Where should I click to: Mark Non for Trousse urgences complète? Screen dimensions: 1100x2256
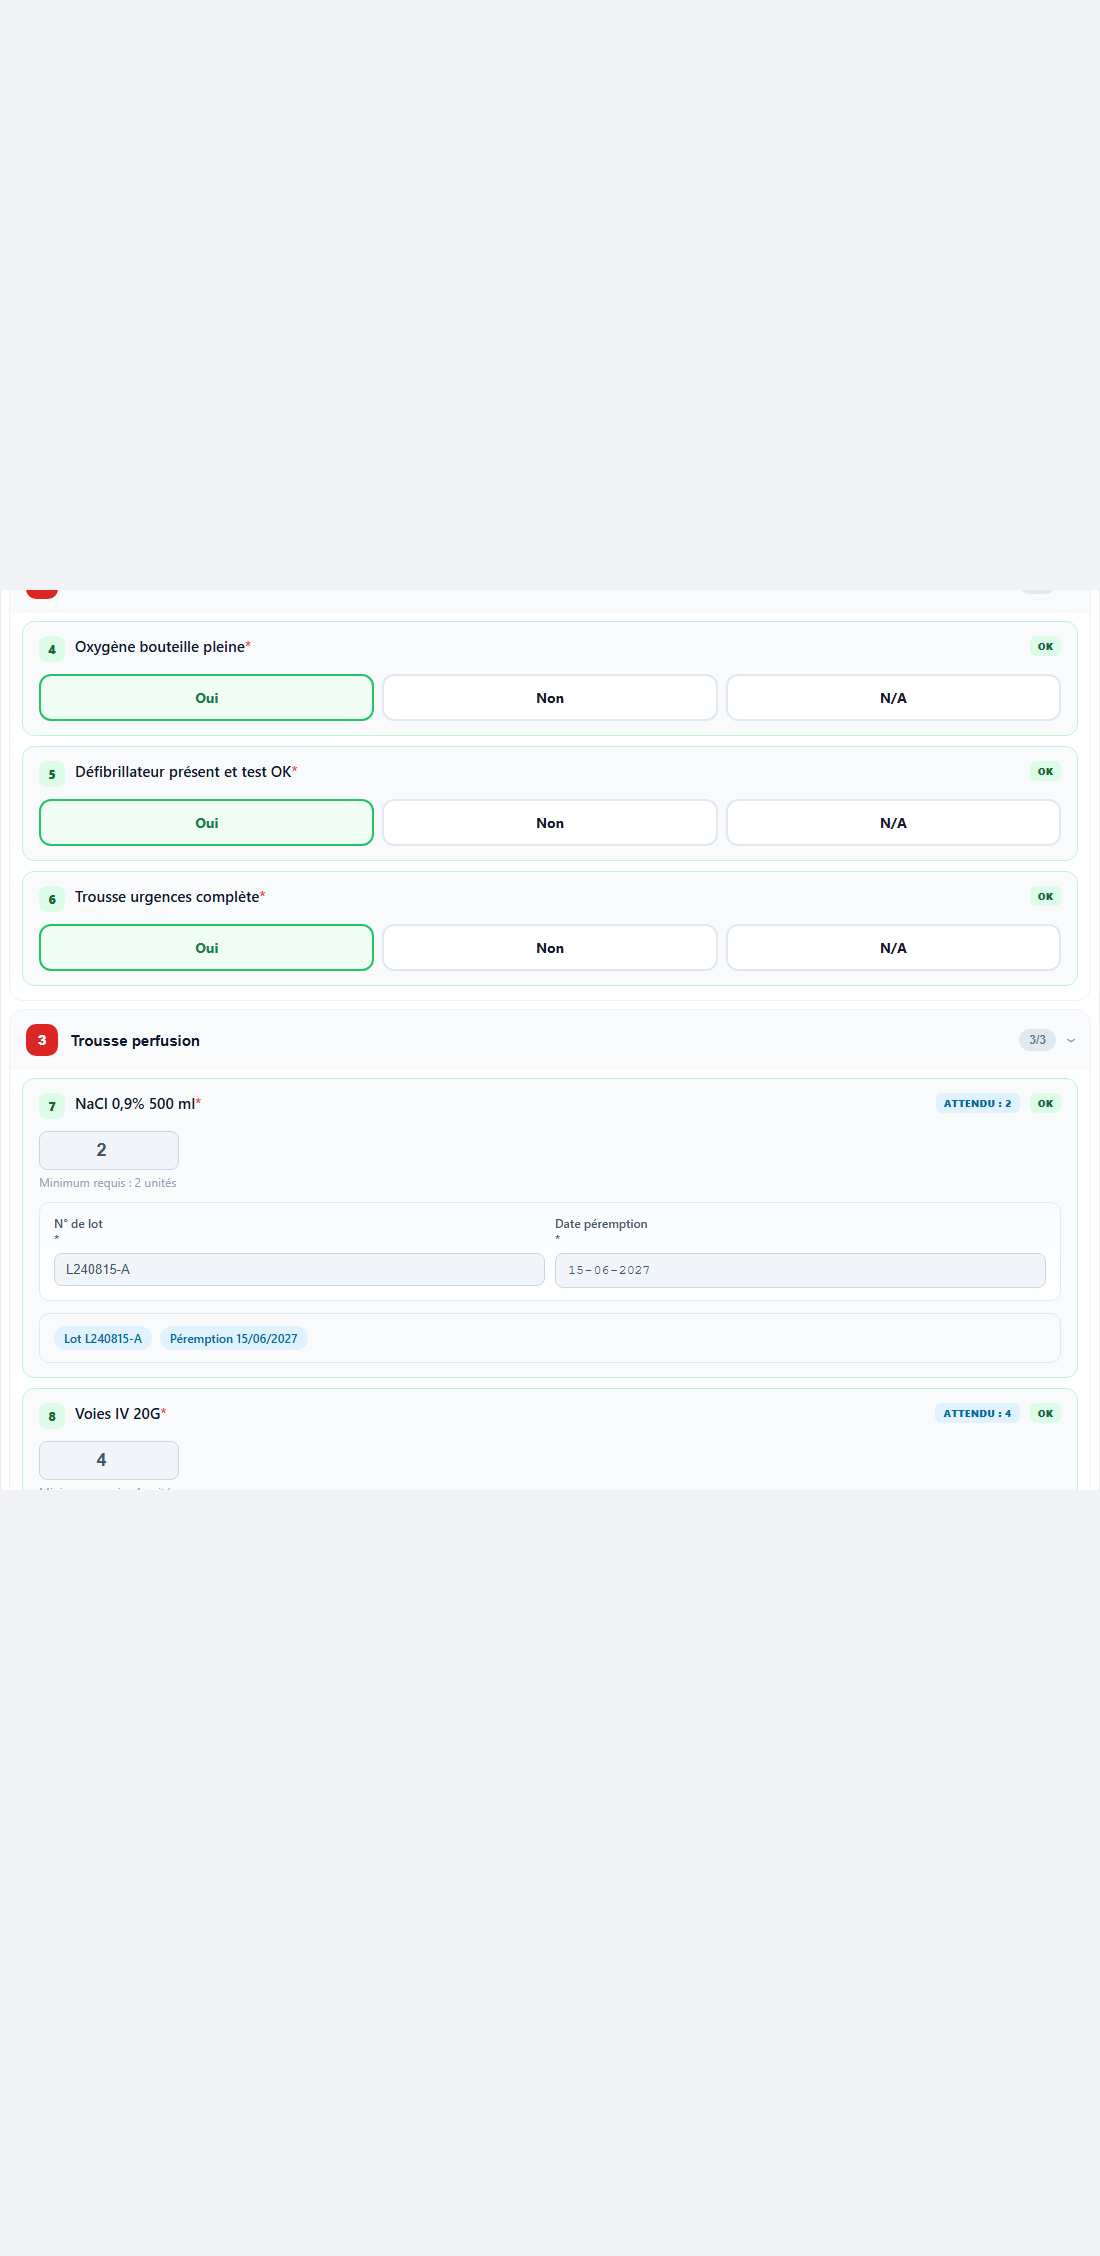coord(550,948)
